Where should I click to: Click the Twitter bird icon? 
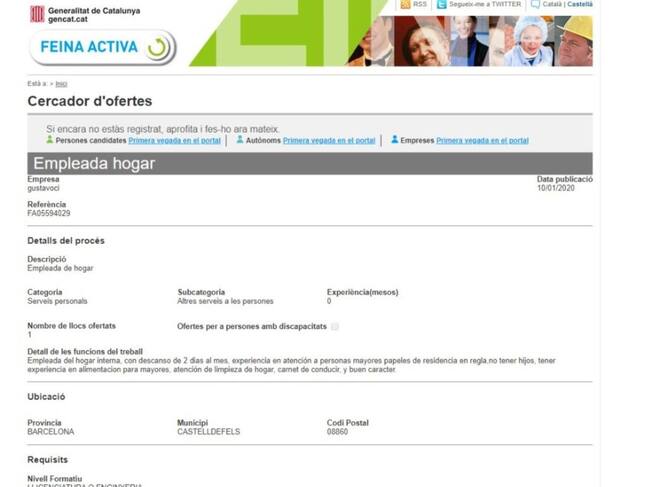(441, 4)
